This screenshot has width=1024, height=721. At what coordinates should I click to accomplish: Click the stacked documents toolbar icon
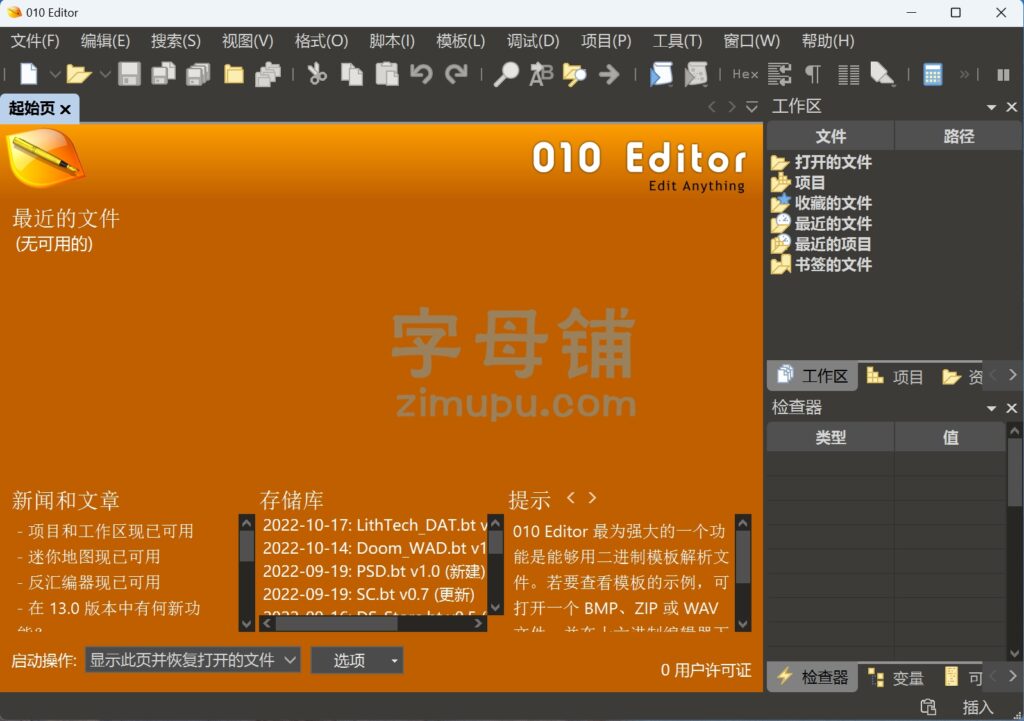coord(268,74)
